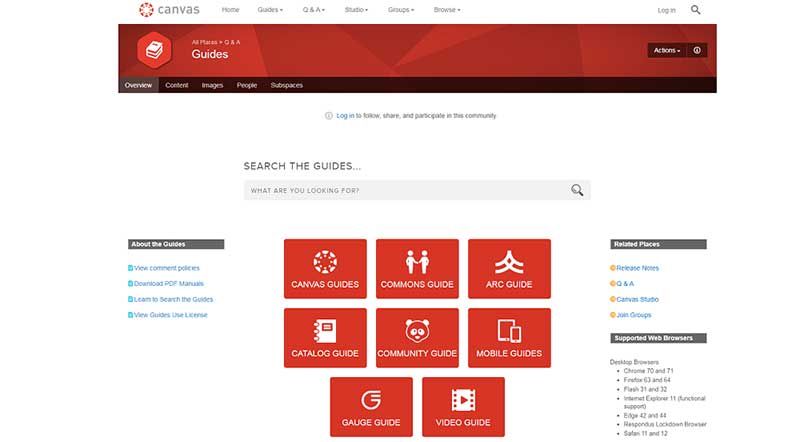The width and height of the screenshot is (800, 442).
Task: Expand the Groups dropdown menu
Action: coord(401,10)
